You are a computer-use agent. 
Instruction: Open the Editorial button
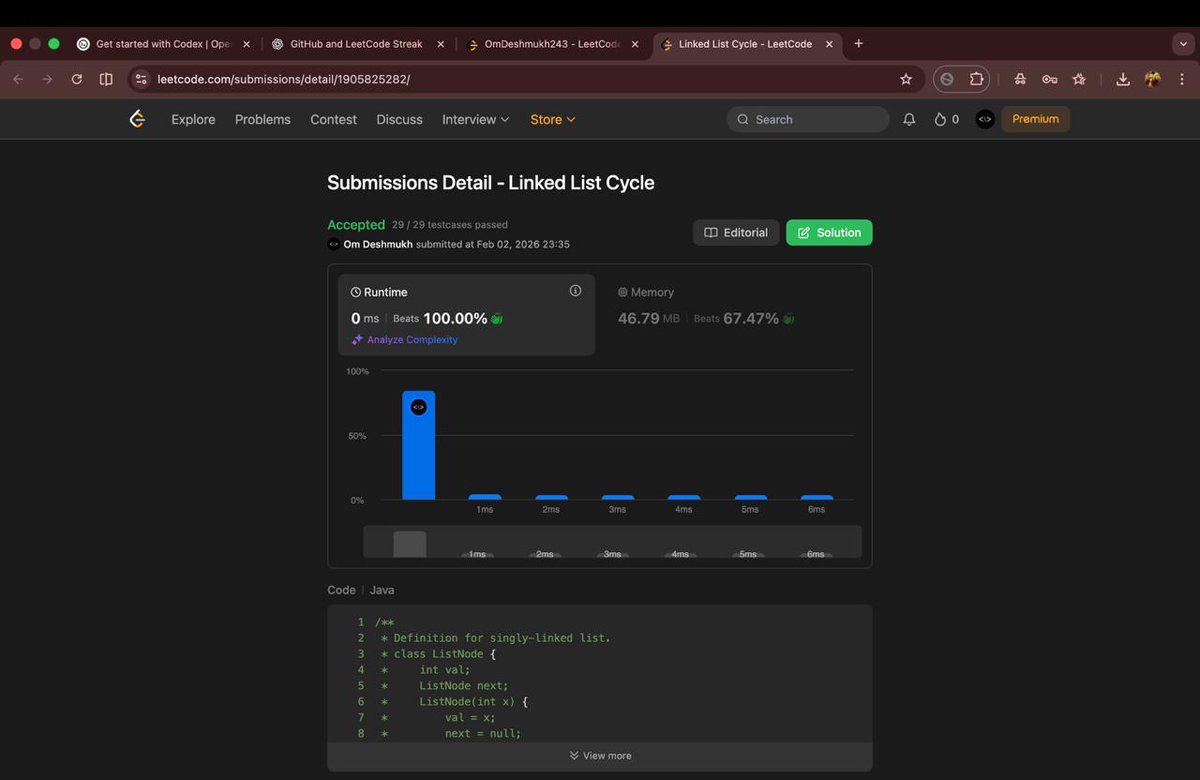point(736,232)
